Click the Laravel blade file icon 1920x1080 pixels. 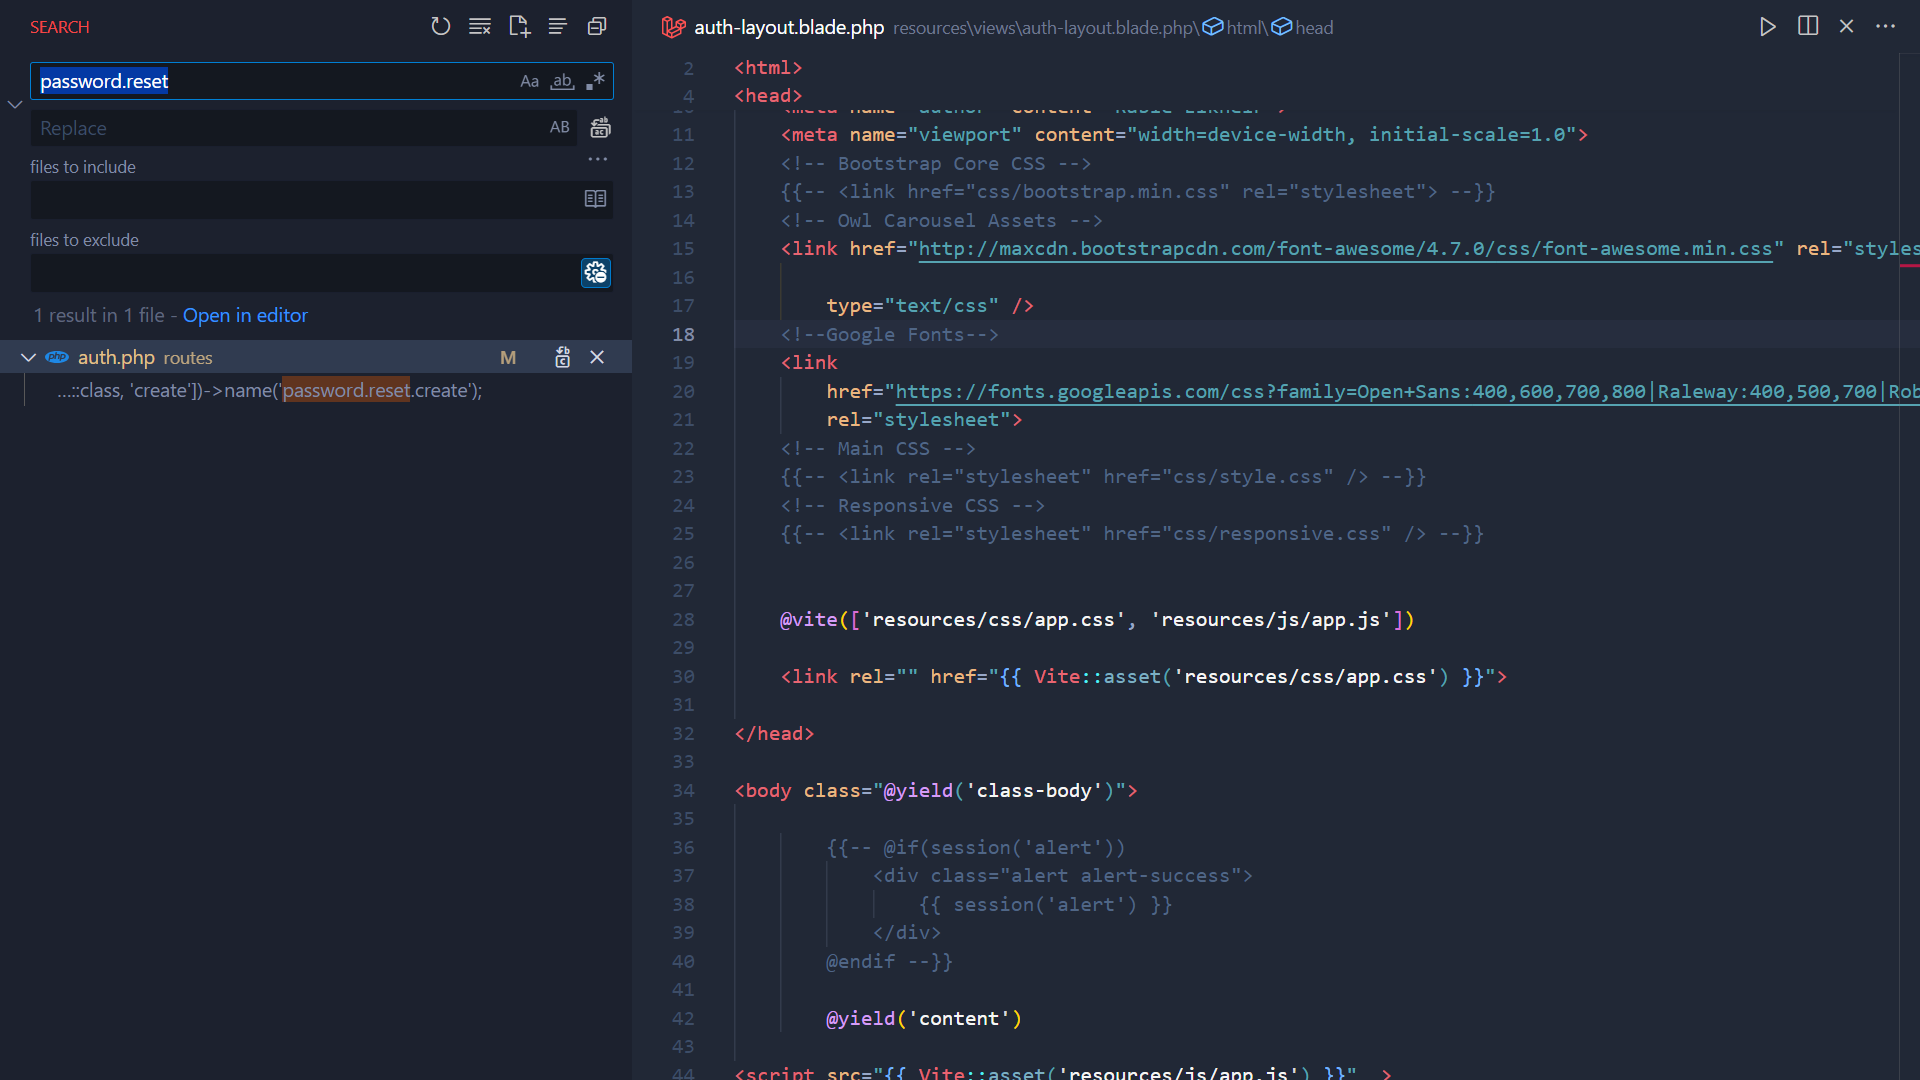(674, 27)
